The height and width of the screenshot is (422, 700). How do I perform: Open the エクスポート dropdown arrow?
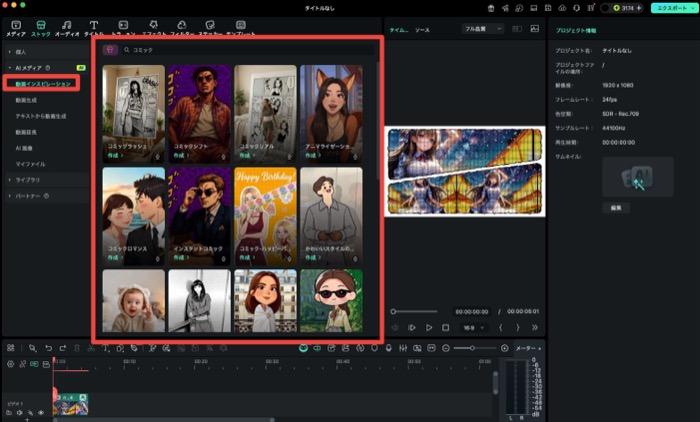click(693, 8)
